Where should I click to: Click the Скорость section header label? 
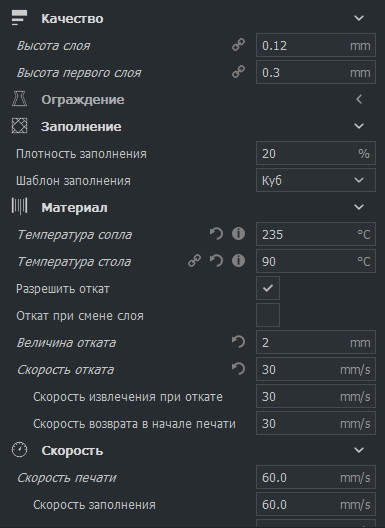(x=72, y=451)
